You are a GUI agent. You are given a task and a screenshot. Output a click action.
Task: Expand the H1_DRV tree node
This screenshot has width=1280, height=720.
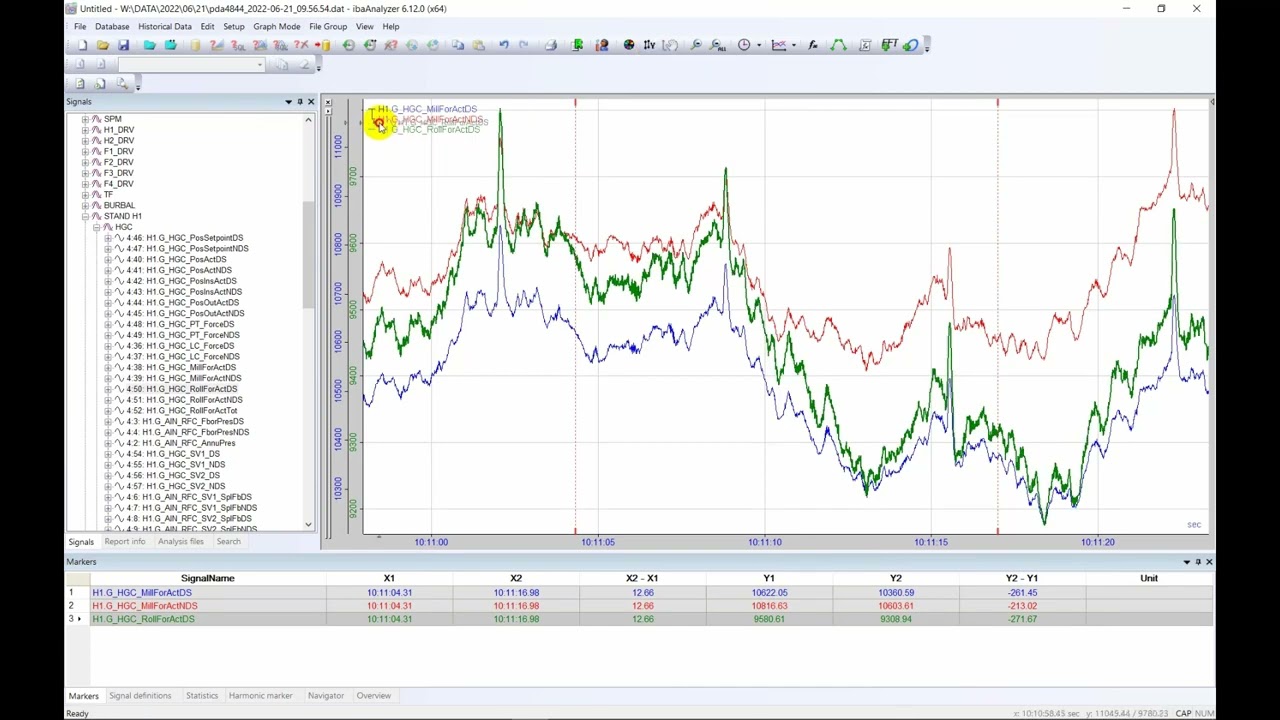pos(85,130)
